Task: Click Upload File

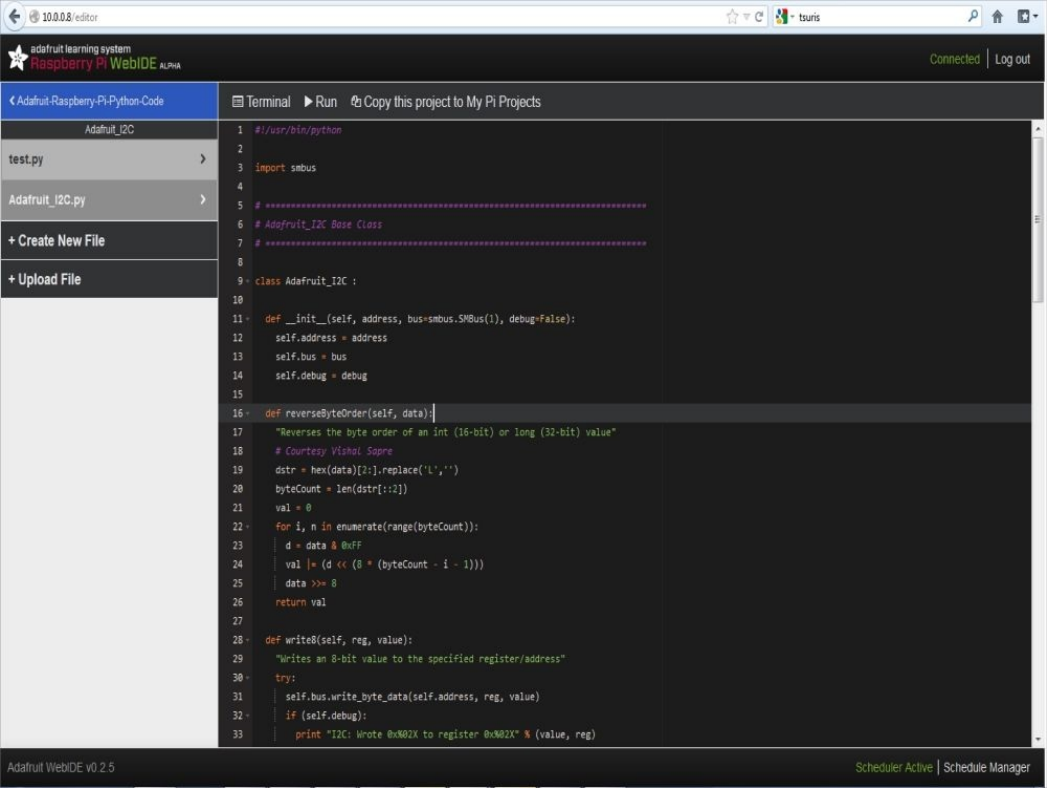Action: pos(109,279)
